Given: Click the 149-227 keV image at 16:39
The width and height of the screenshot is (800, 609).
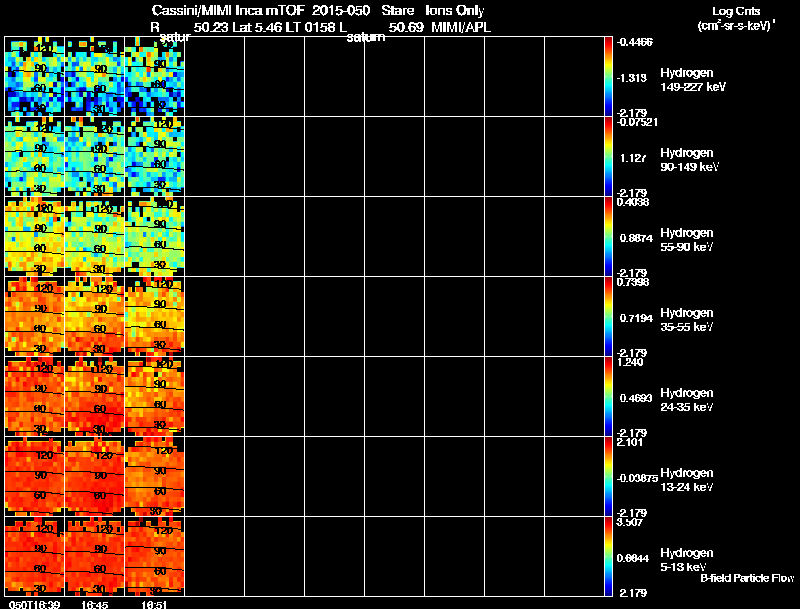Looking at the screenshot, I should pos(34,76).
